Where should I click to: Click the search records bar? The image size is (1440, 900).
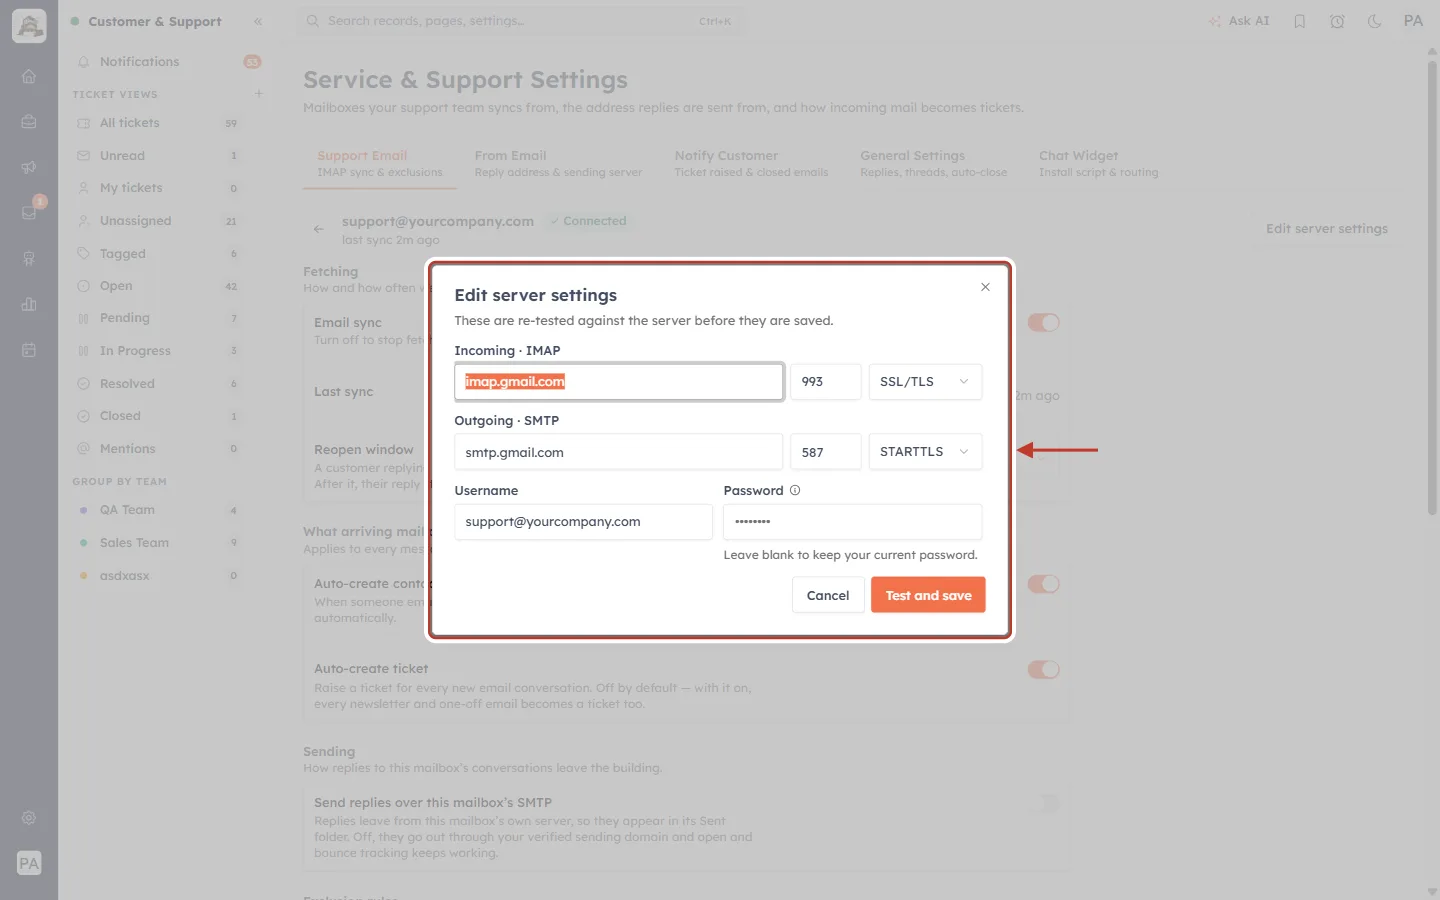(x=522, y=21)
